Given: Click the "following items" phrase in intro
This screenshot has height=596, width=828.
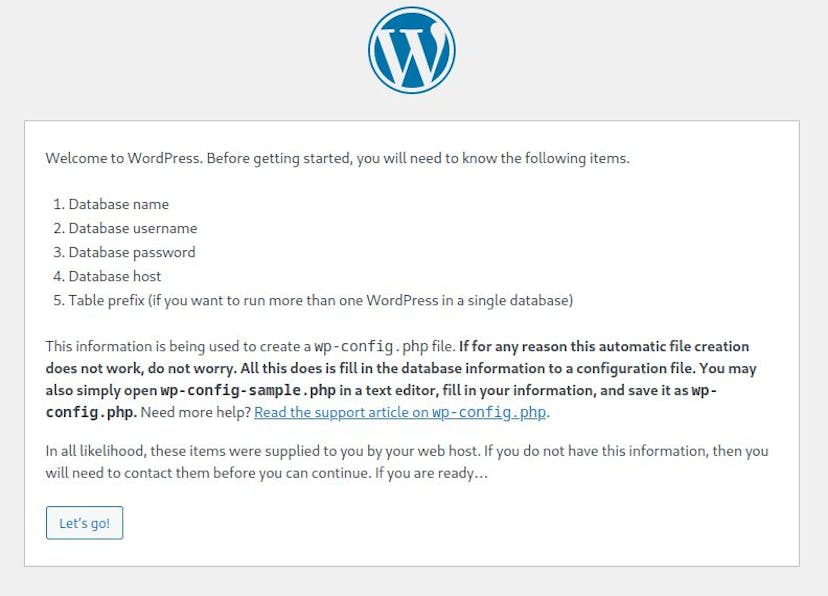Looking at the screenshot, I should pos(577,158).
